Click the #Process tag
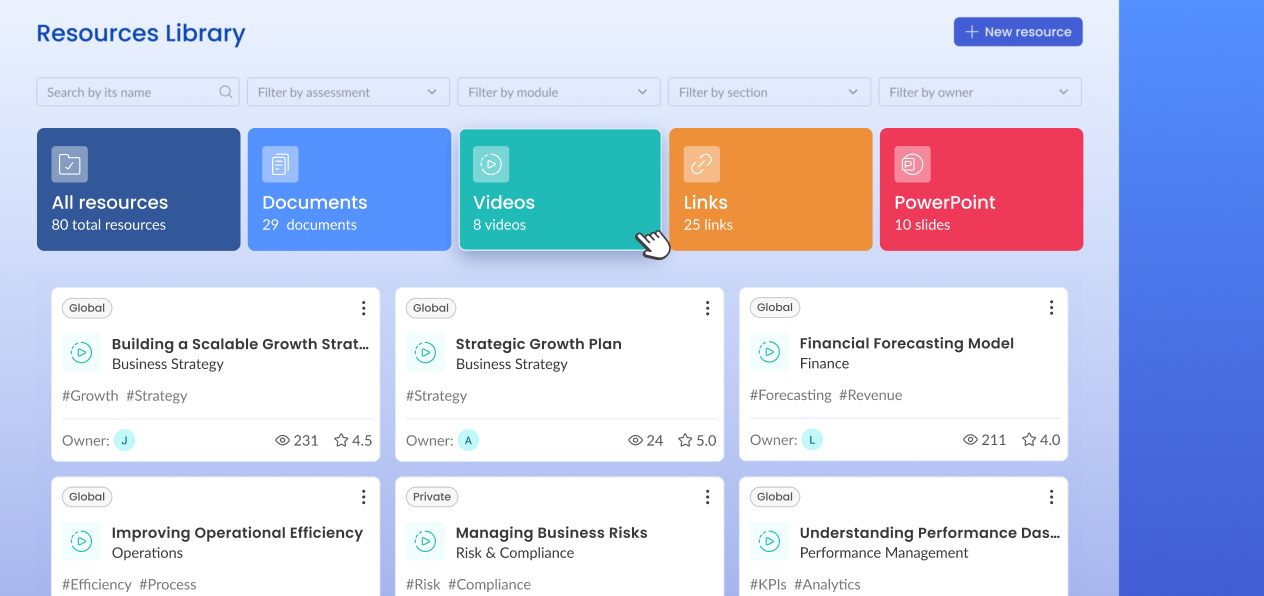 168,585
